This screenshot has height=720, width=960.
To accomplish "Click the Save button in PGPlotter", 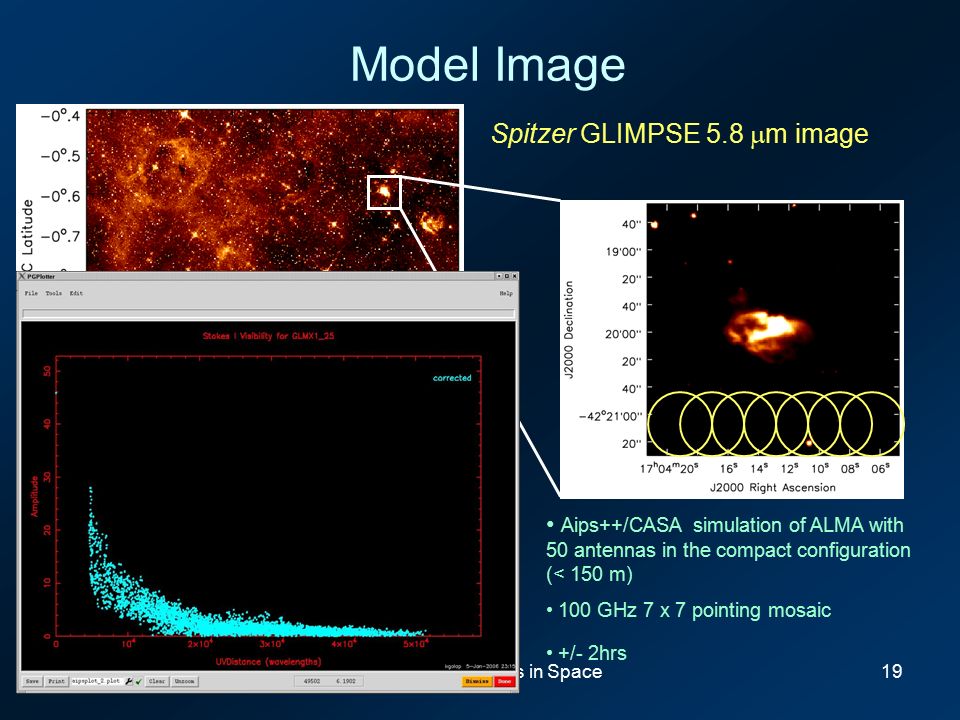I will click(x=32, y=681).
